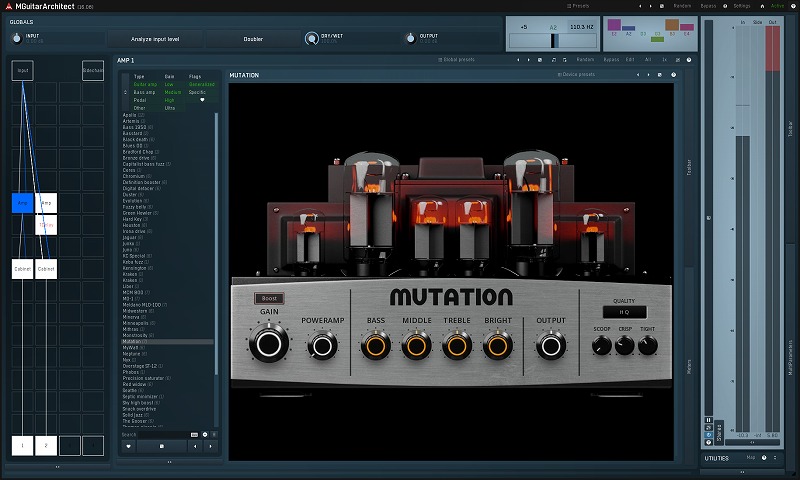
Task: Toggle the Bass amp type filter
Action: coord(145,92)
